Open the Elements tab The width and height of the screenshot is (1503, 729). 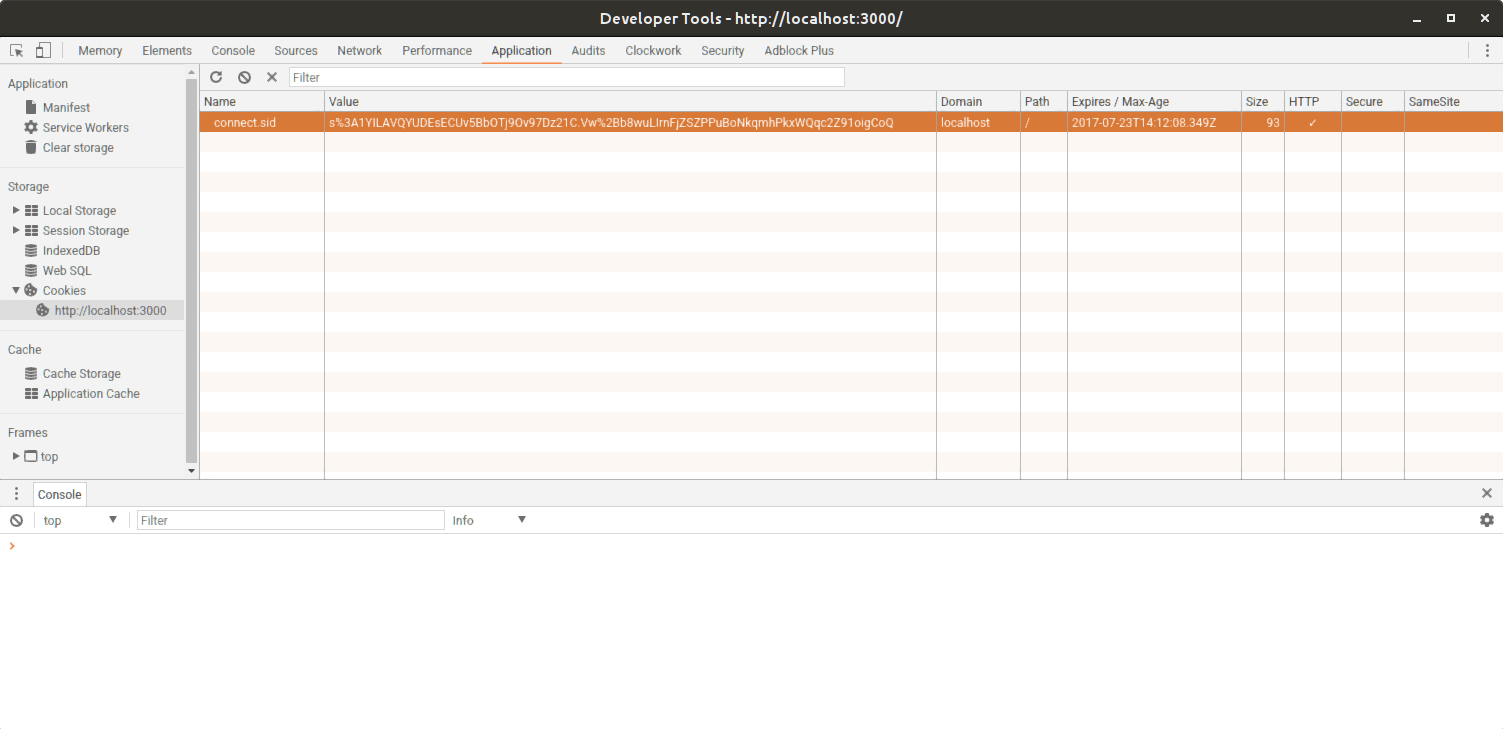tap(167, 50)
